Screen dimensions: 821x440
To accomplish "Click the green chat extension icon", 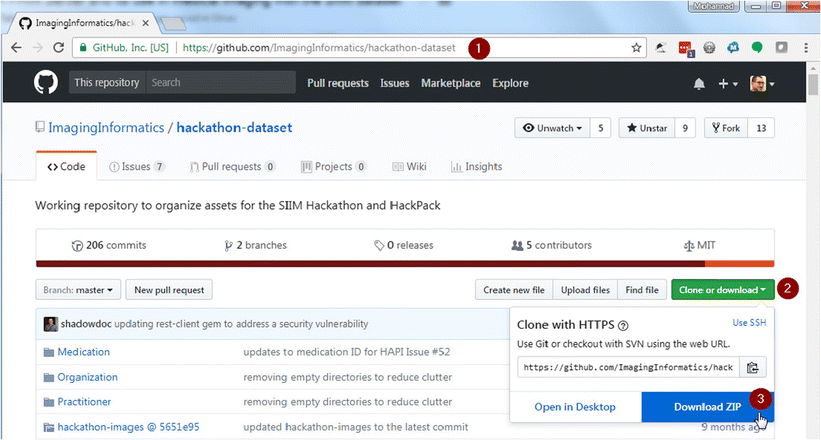I will 757,48.
